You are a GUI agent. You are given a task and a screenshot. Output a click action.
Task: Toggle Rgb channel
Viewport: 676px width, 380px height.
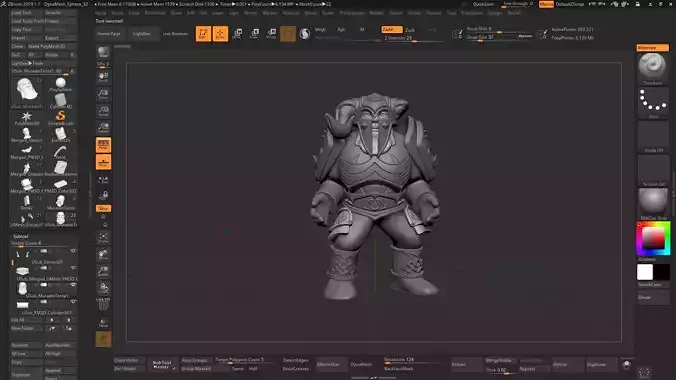coord(341,30)
